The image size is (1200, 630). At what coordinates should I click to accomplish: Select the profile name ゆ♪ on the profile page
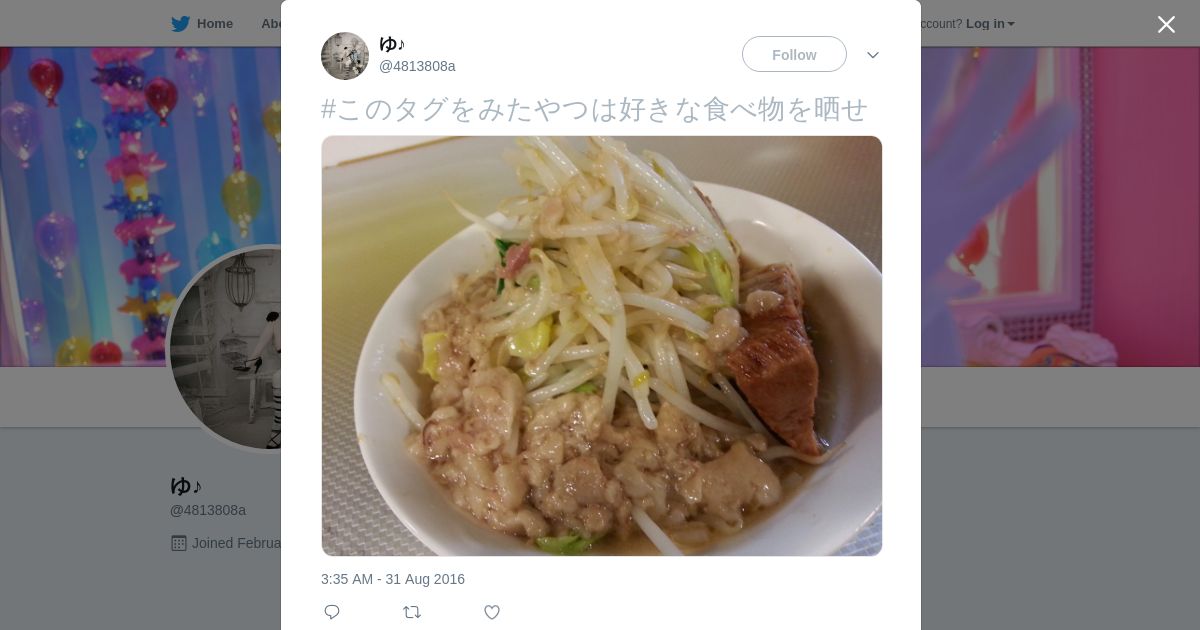tap(186, 486)
